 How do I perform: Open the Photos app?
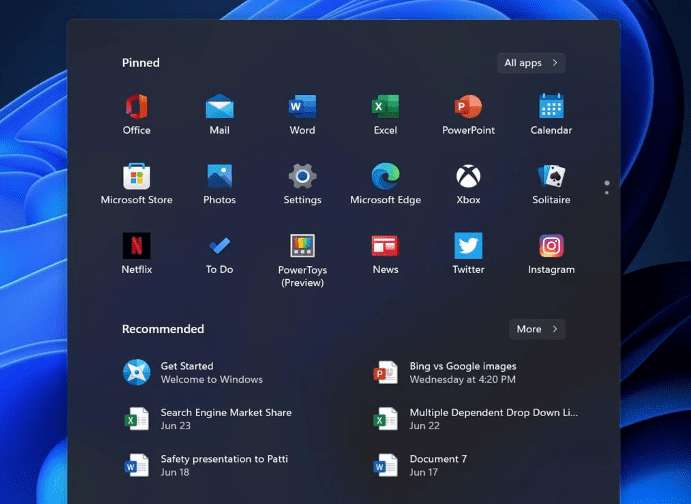tap(219, 183)
